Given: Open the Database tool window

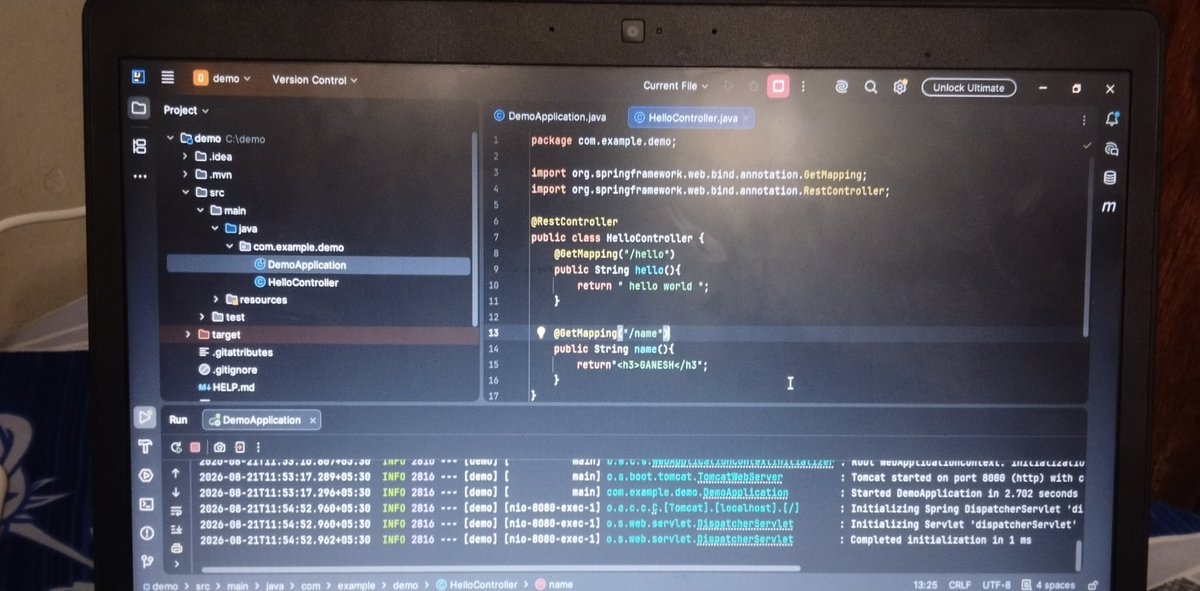Looking at the screenshot, I should click(x=1109, y=178).
